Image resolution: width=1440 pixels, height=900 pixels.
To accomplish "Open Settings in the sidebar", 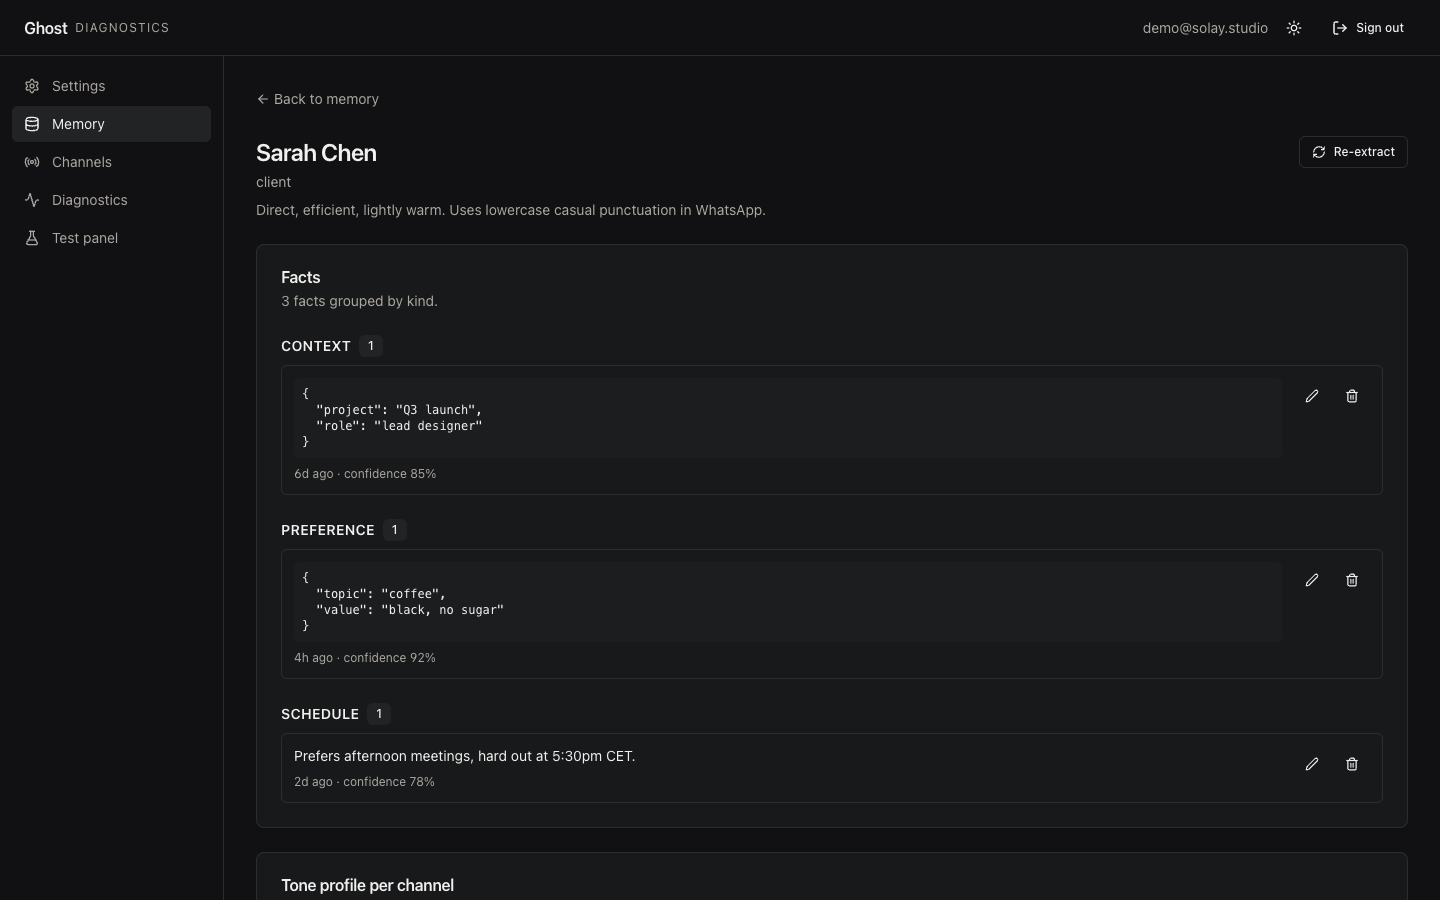I will pos(111,86).
